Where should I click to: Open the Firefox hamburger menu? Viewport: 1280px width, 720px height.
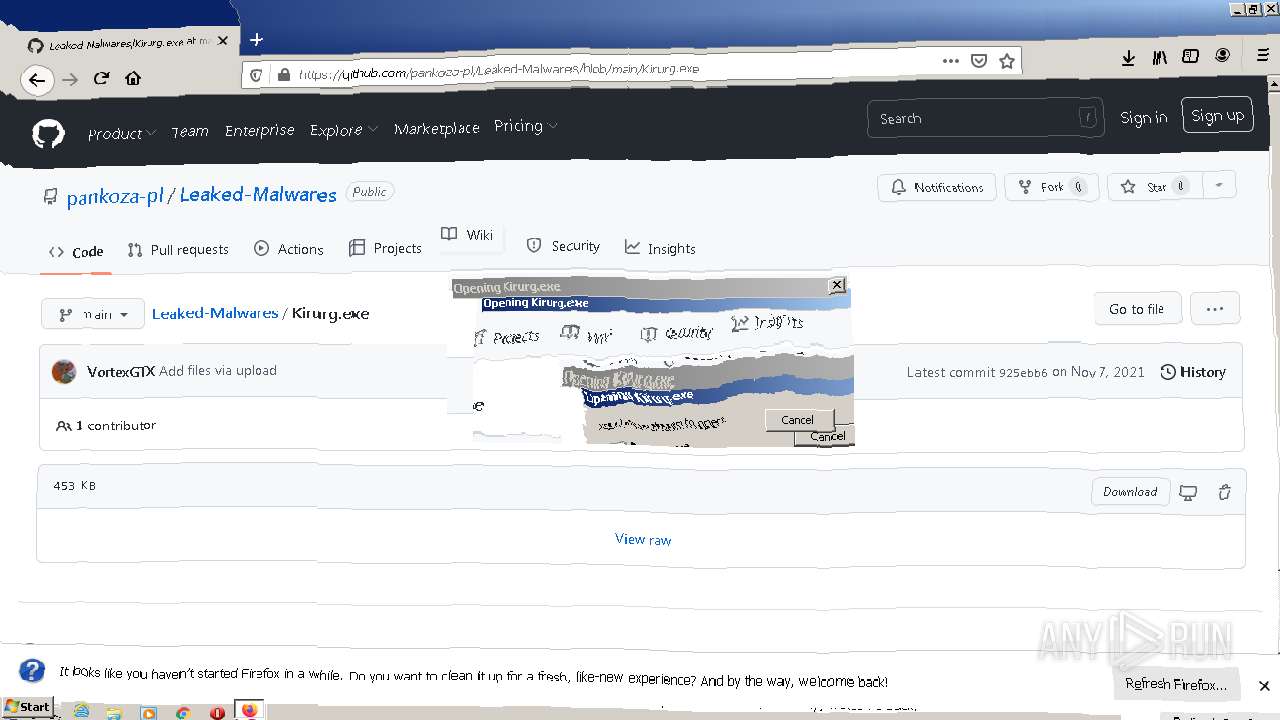1262,56
